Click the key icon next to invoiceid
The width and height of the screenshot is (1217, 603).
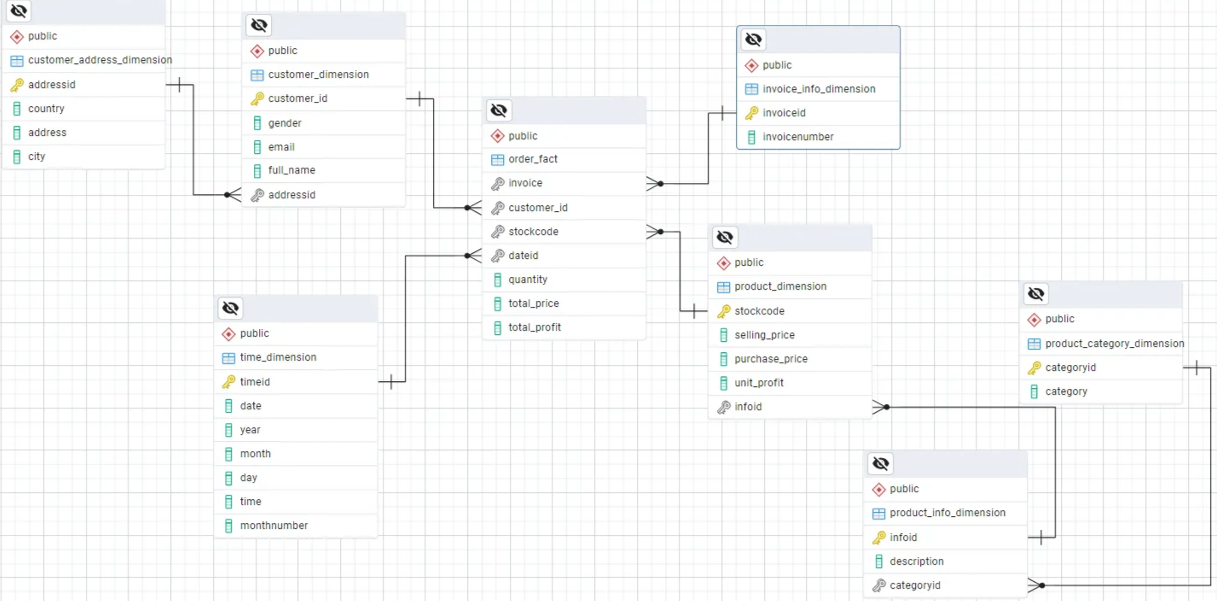coord(751,112)
